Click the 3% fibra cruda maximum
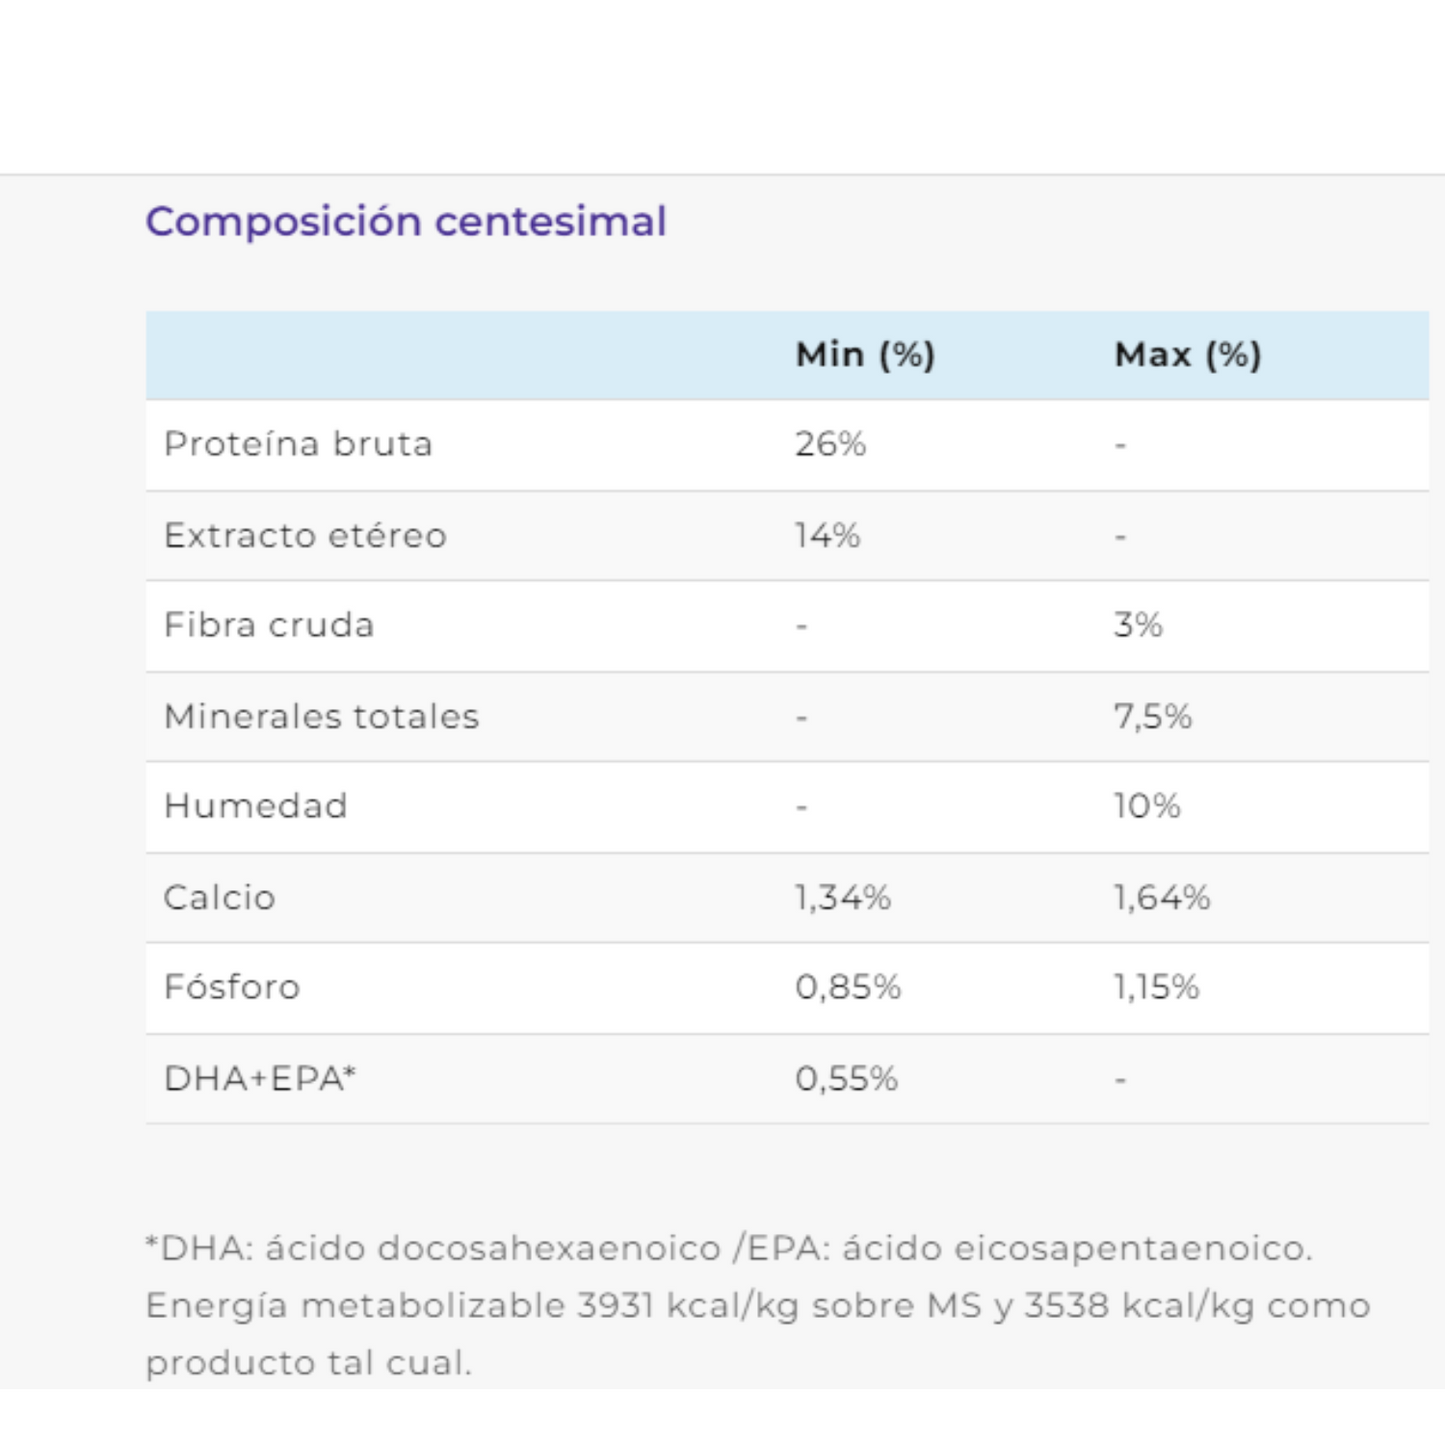Viewport: 1445px width, 1445px height. 1138,625
